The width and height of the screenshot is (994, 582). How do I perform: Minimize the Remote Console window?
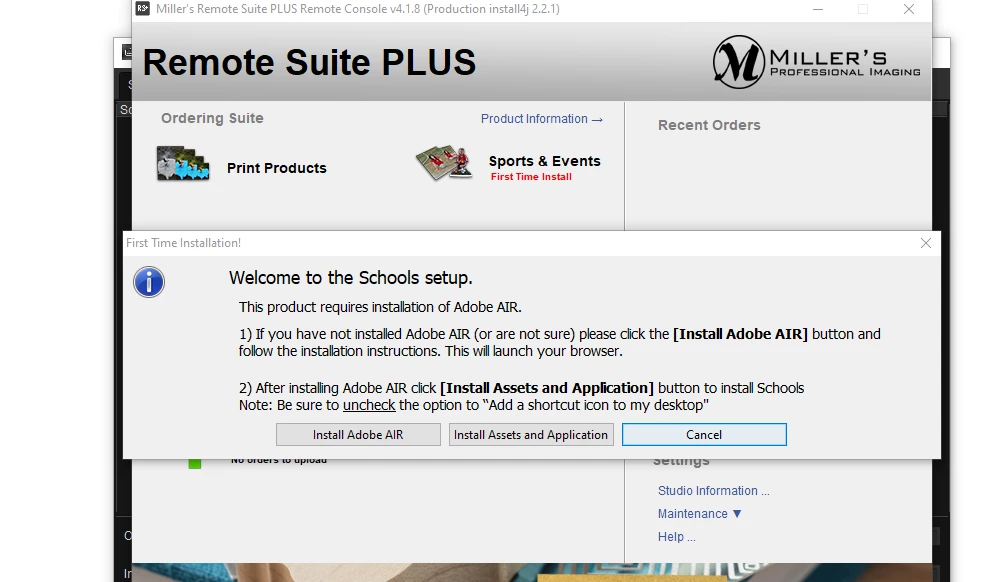[x=818, y=9]
